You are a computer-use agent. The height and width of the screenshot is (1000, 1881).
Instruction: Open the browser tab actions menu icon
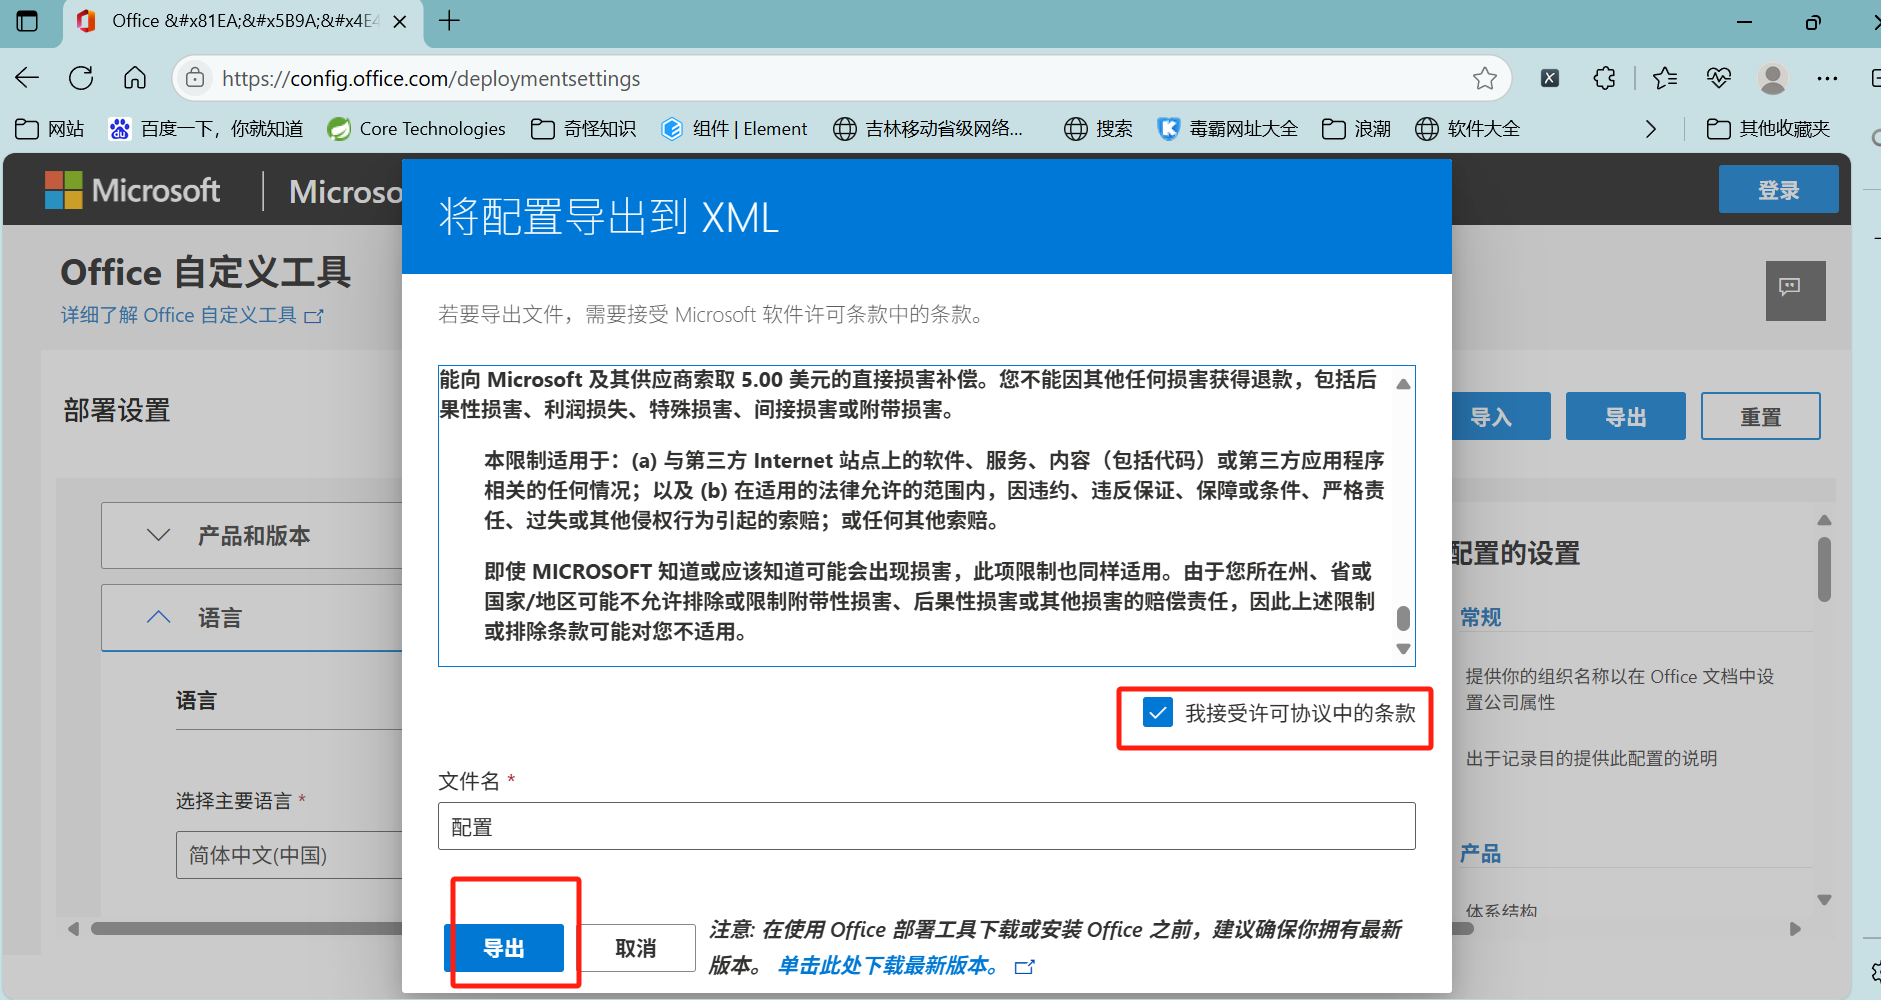tap(27, 21)
